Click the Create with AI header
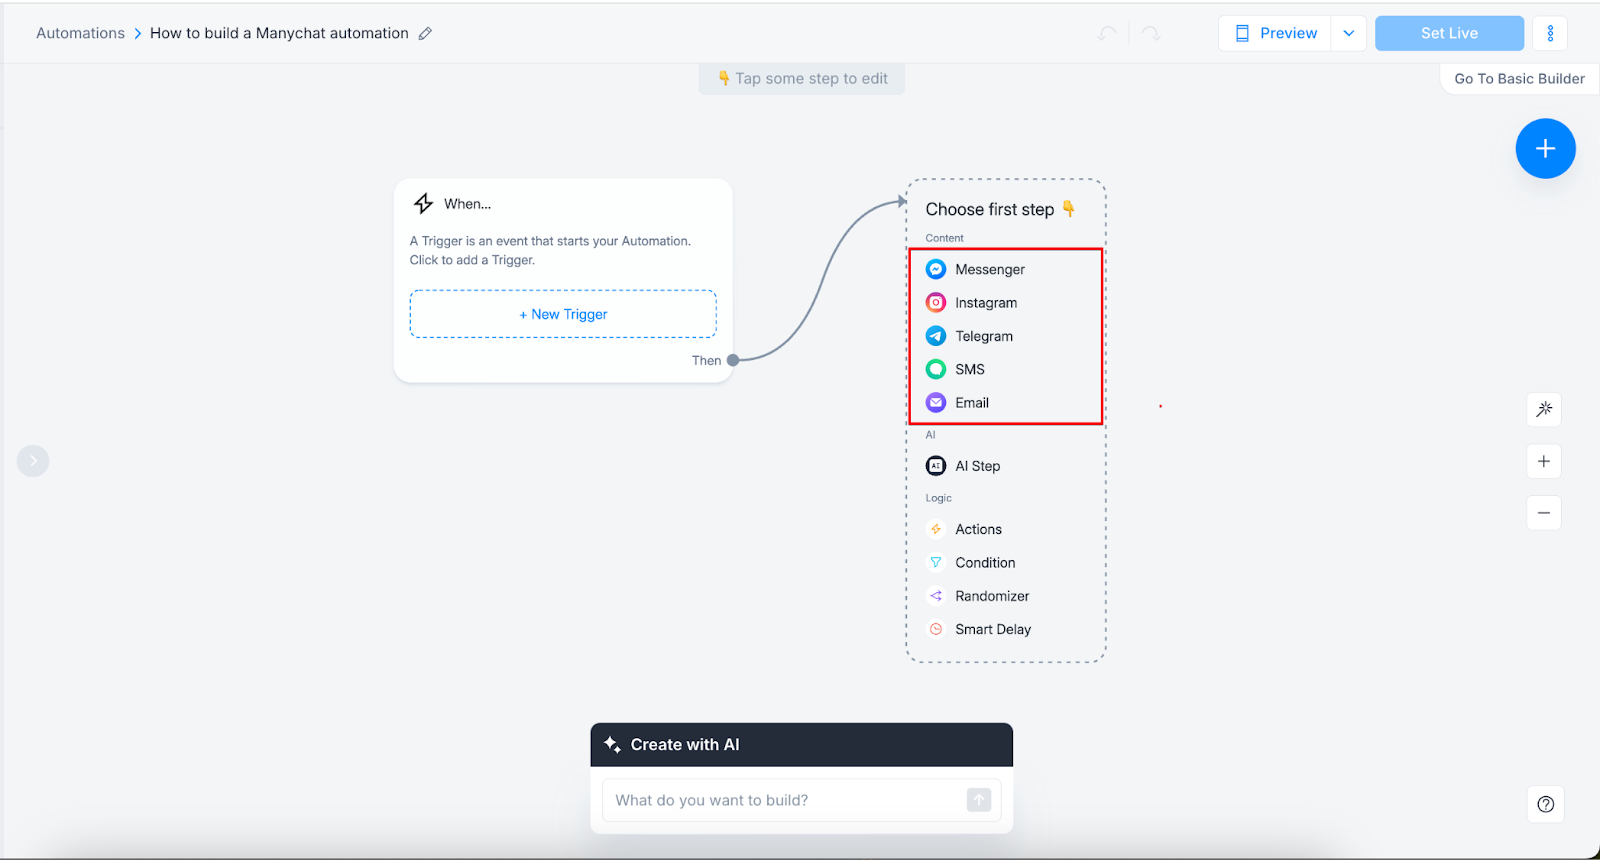 [x=801, y=745]
